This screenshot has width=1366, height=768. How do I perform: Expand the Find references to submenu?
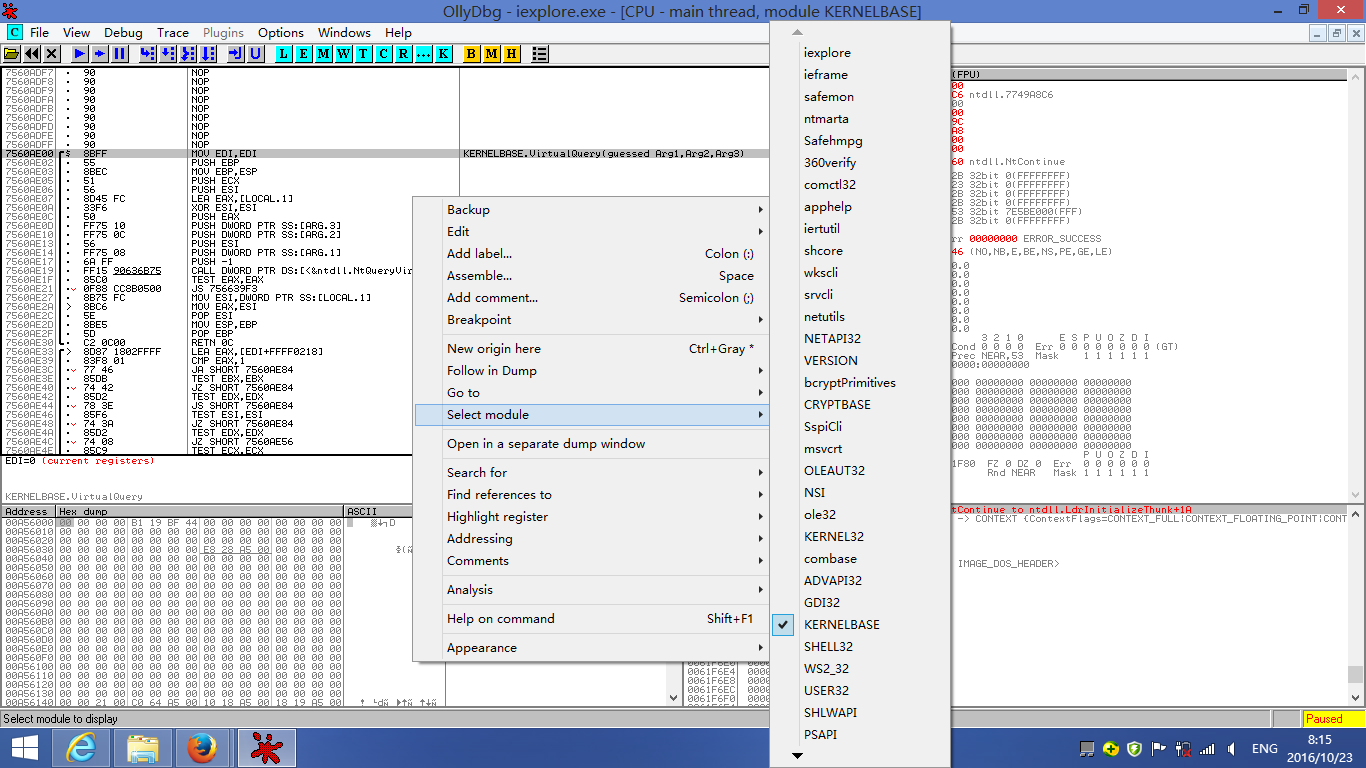click(592, 495)
